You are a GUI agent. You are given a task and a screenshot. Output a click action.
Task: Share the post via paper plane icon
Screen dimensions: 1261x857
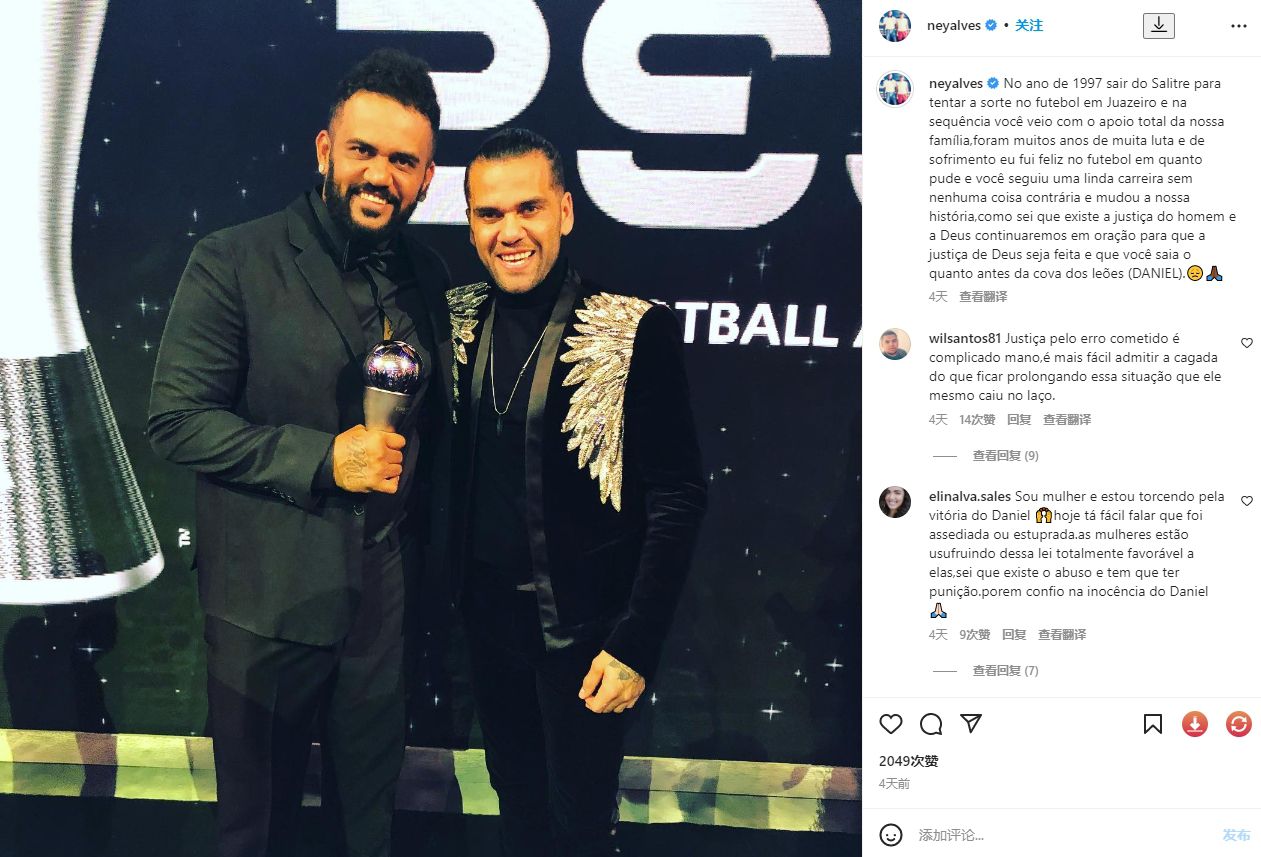click(x=971, y=724)
